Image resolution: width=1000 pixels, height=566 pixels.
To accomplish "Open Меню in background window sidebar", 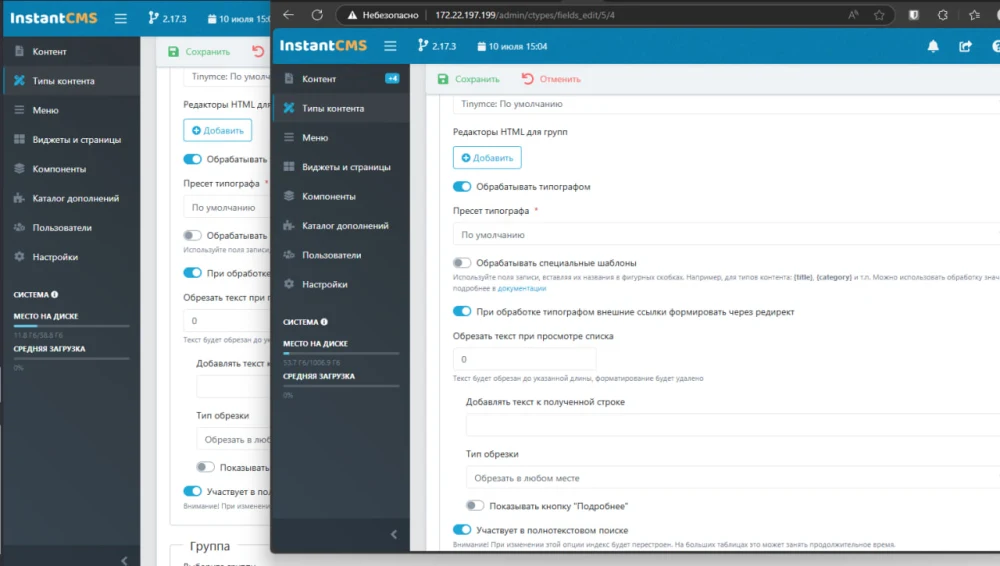I will [71, 110].
